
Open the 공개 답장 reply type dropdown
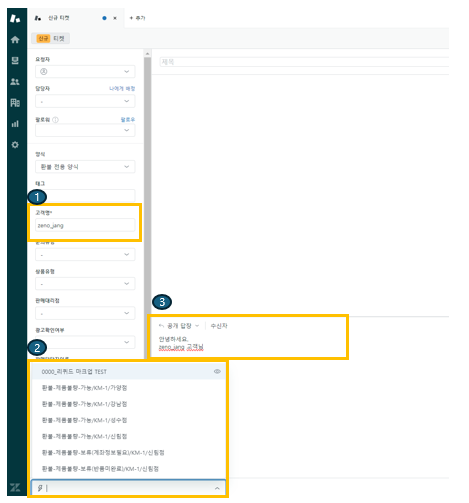pyautogui.click(x=183, y=326)
